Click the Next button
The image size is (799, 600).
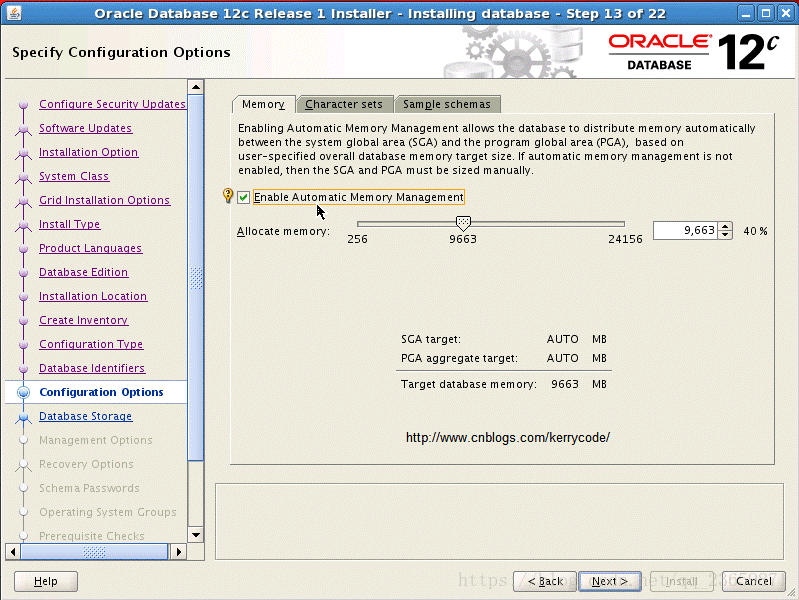(x=609, y=581)
